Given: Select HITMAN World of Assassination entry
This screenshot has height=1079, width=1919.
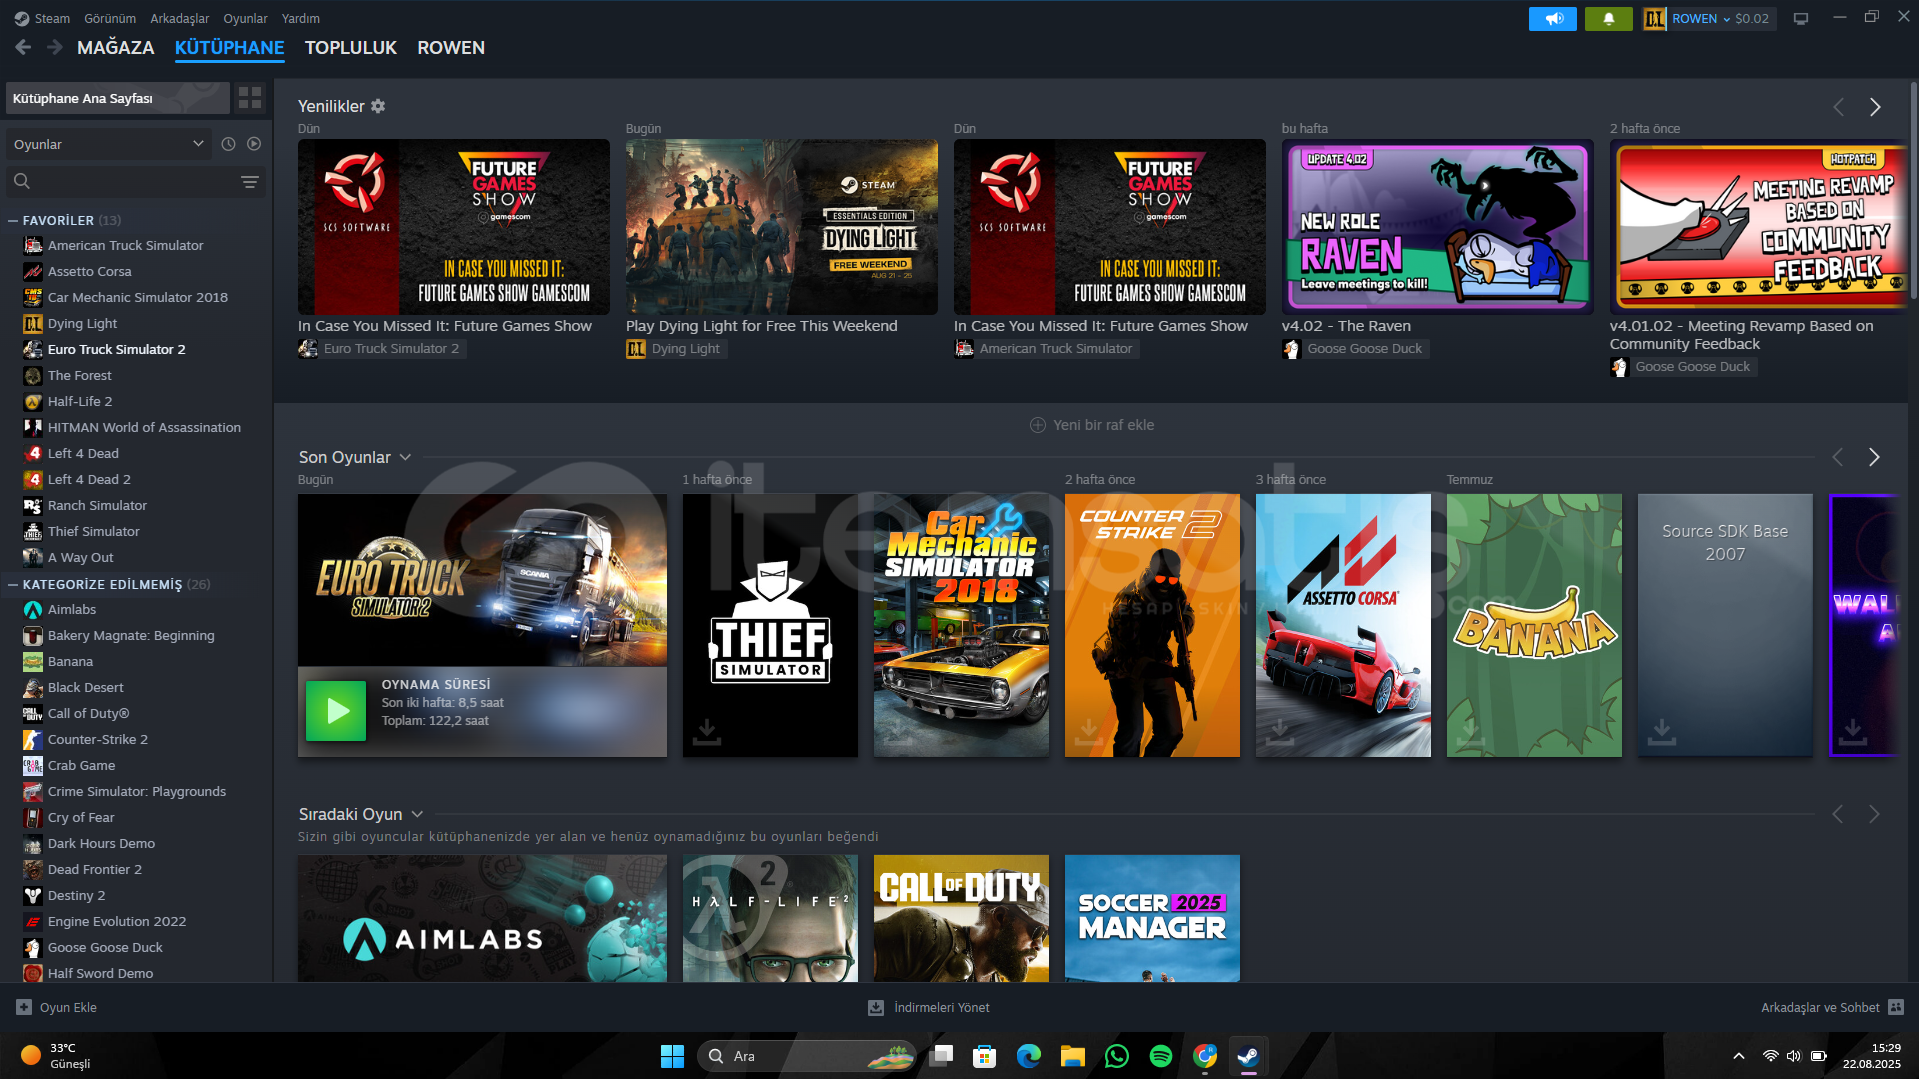Looking at the screenshot, I should 144,427.
